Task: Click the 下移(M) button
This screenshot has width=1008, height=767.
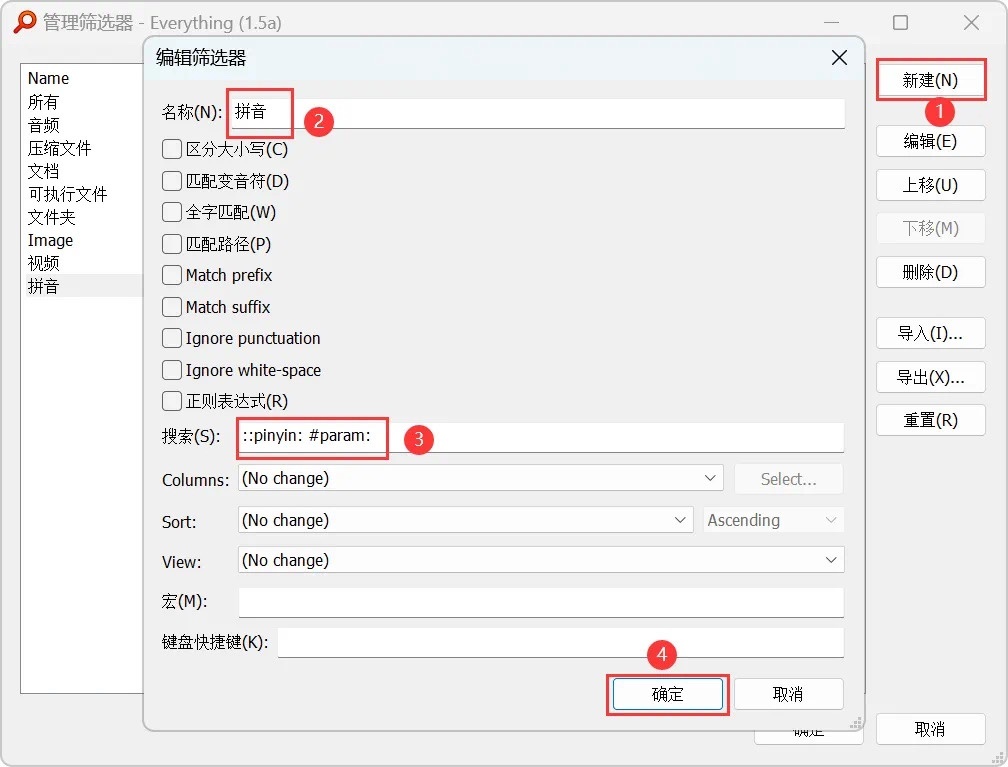Action: (x=930, y=228)
